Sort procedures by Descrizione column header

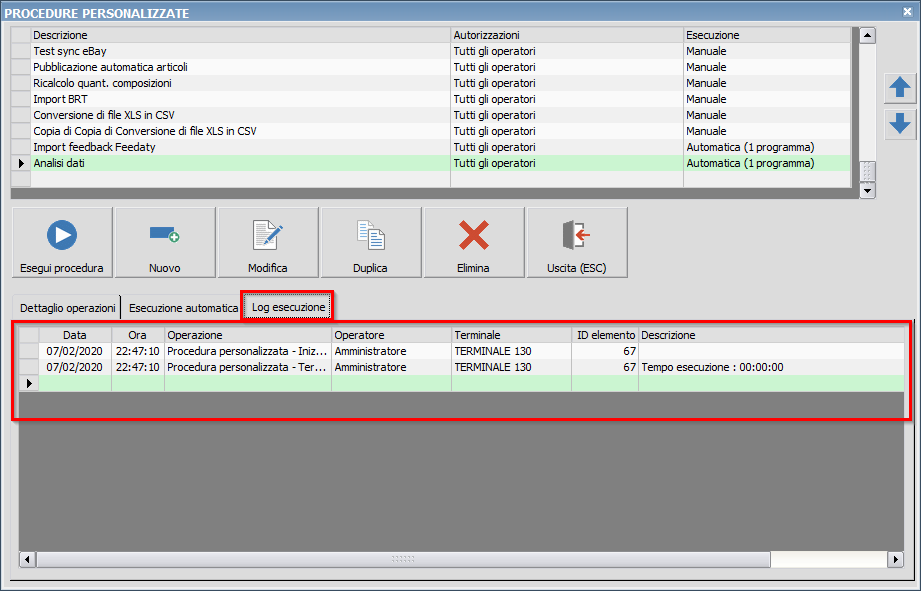[x=241, y=35]
